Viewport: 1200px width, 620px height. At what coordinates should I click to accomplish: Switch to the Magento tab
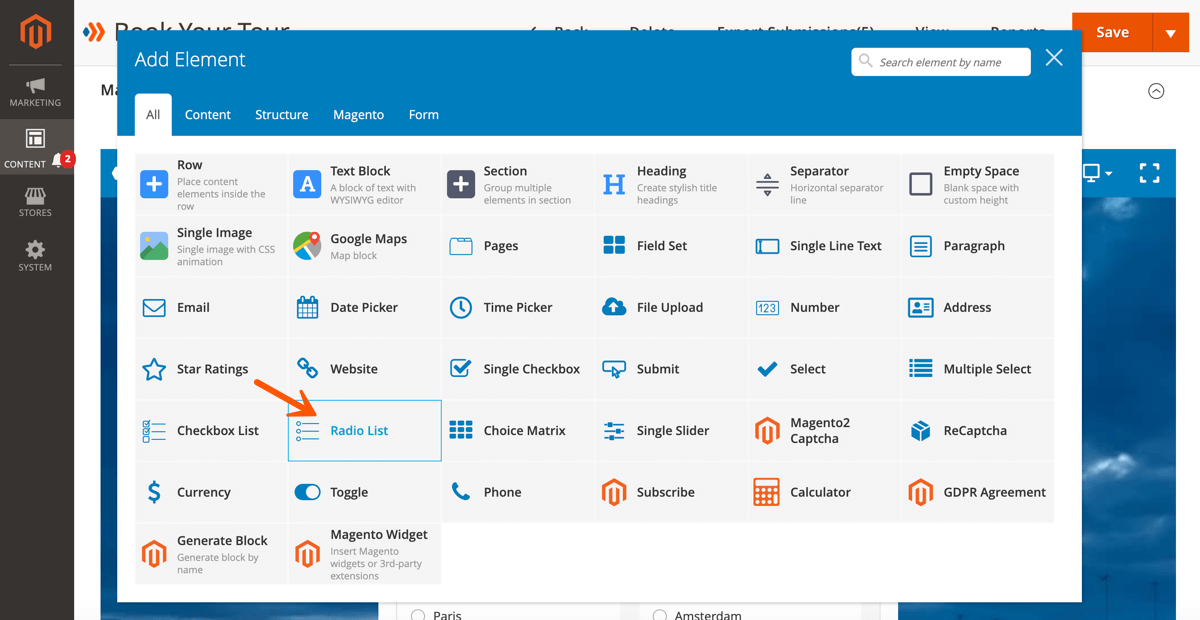pyautogui.click(x=358, y=115)
